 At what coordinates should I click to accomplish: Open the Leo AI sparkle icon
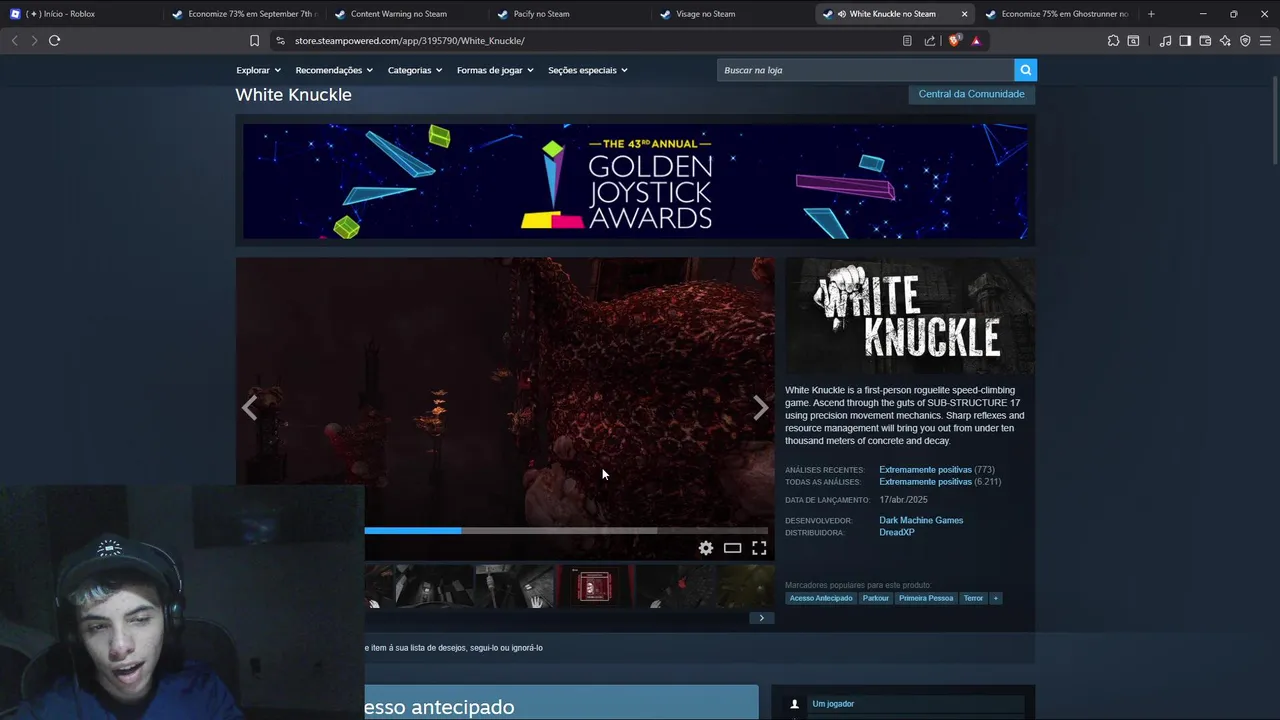[x=1225, y=41]
